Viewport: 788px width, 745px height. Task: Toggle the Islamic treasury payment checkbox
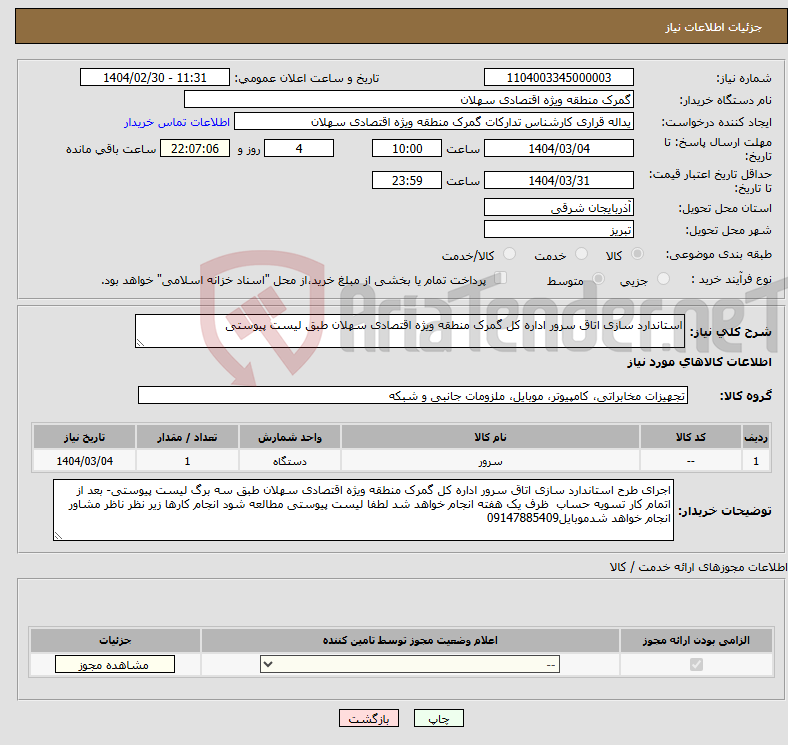(501, 278)
